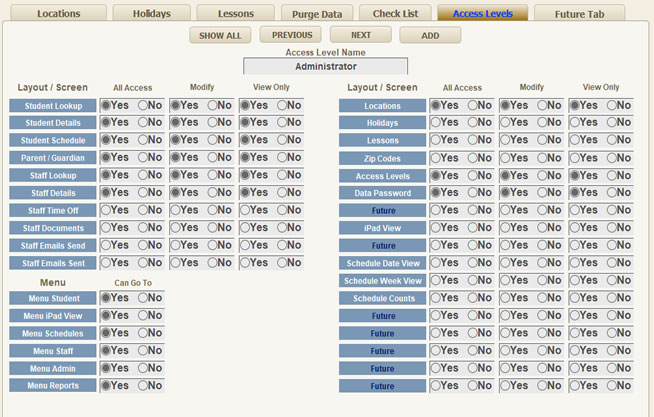Set Zip Codes View Only to Yes
This screenshot has height=417, width=654.
(x=575, y=158)
